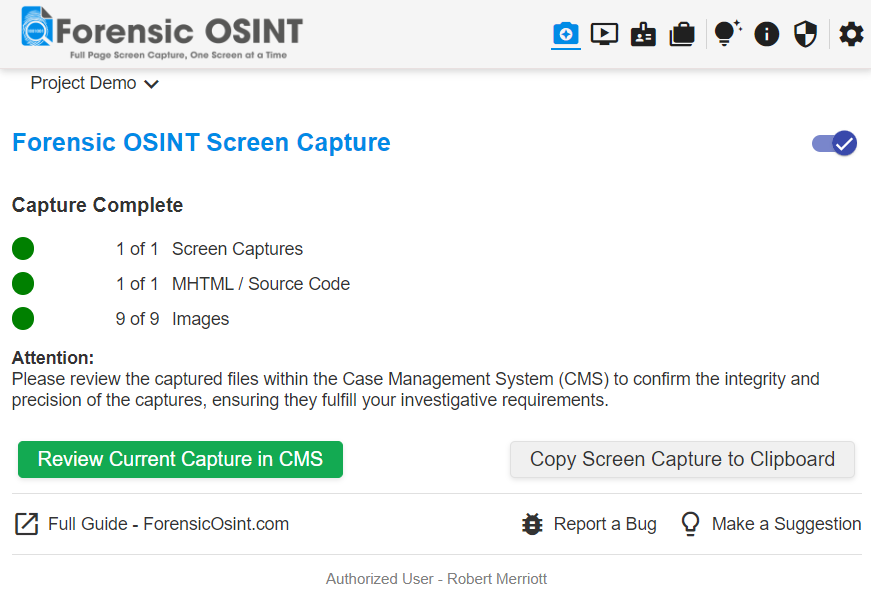The width and height of the screenshot is (871, 597).
Task: Open the briefcase case management icon
Action: click(682, 34)
